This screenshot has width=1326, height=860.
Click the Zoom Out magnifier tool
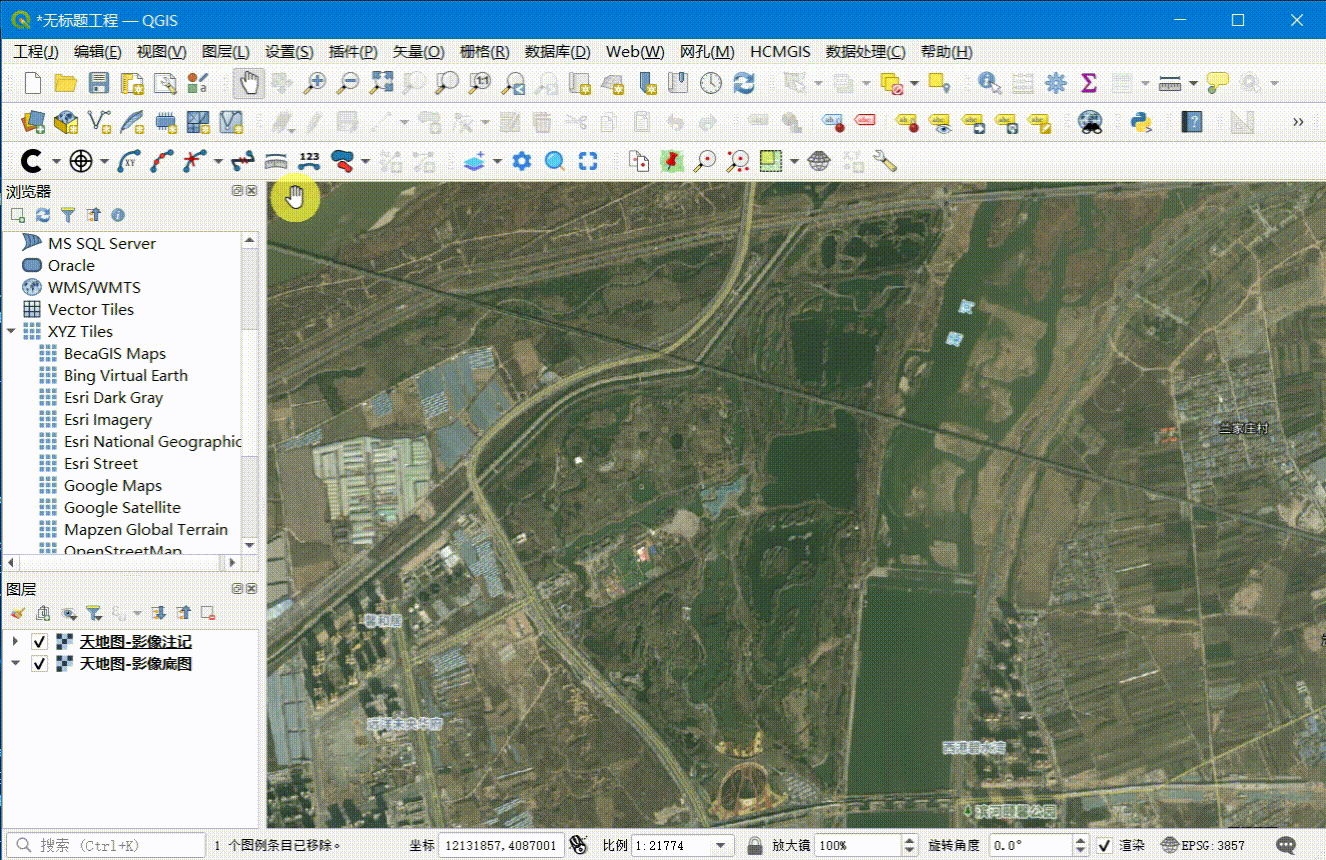click(x=348, y=83)
